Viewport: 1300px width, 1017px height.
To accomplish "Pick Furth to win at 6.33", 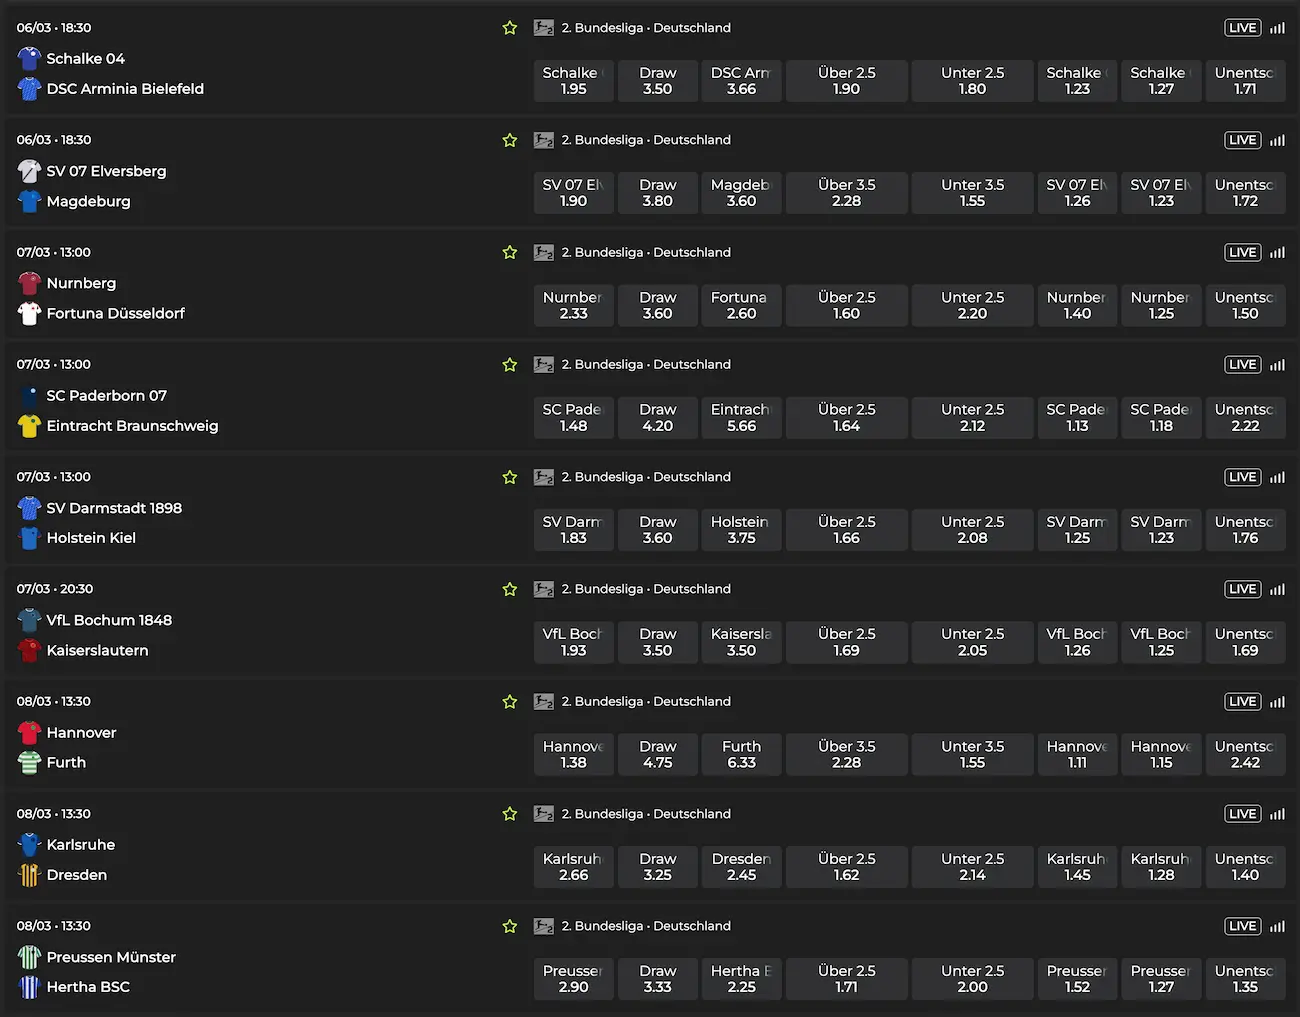I will [x=741, y=754].
